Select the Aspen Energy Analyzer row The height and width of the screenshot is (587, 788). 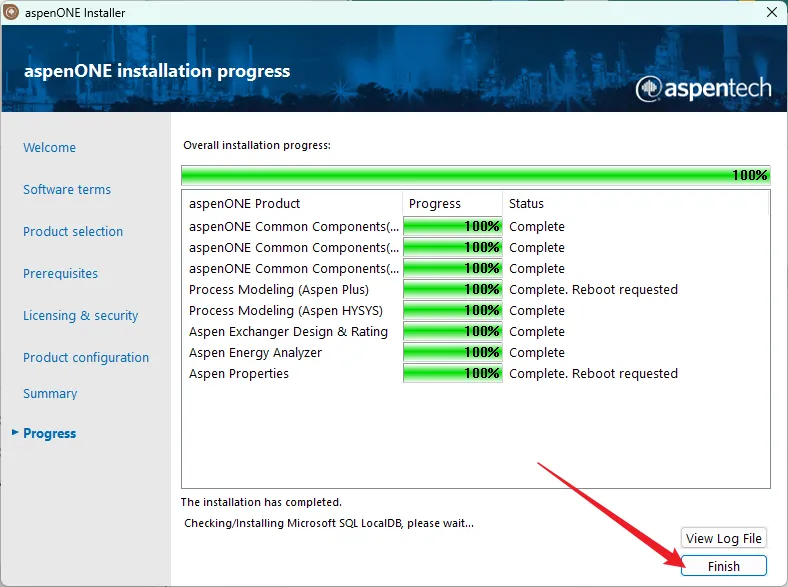pyautogui.click(x=475, y=353)
